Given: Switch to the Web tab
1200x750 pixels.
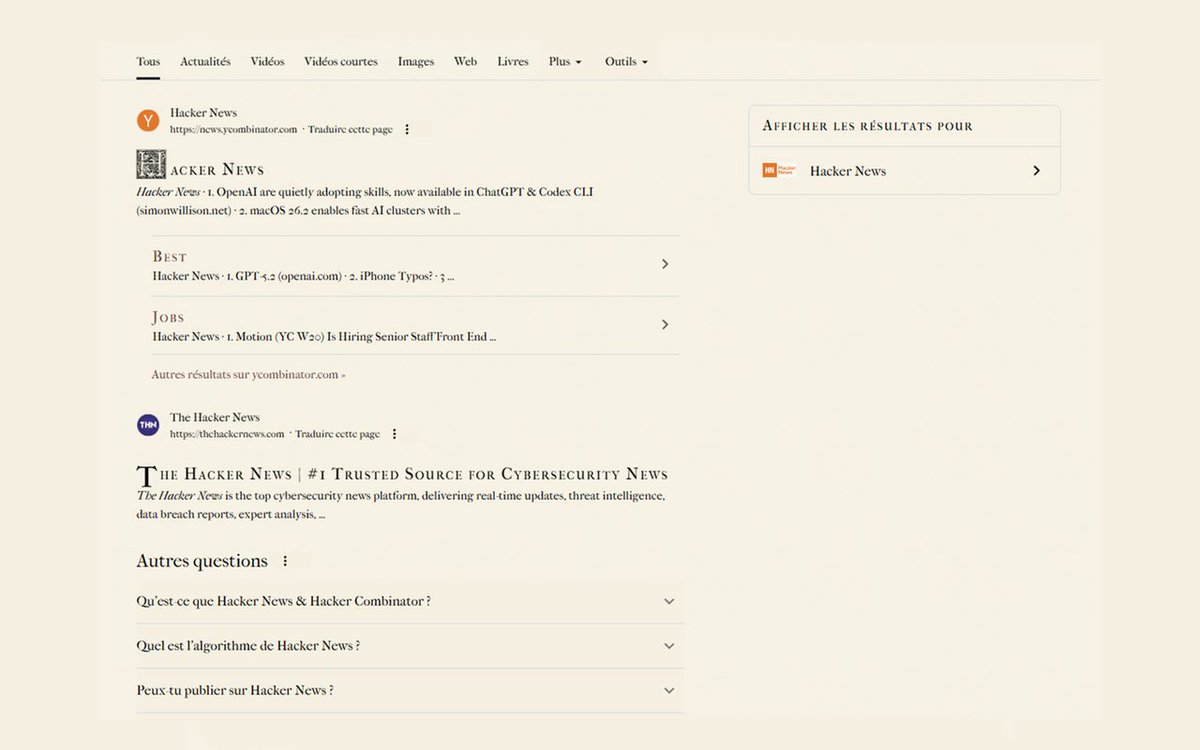Looking at the screenshot, I should click(465, 62).
